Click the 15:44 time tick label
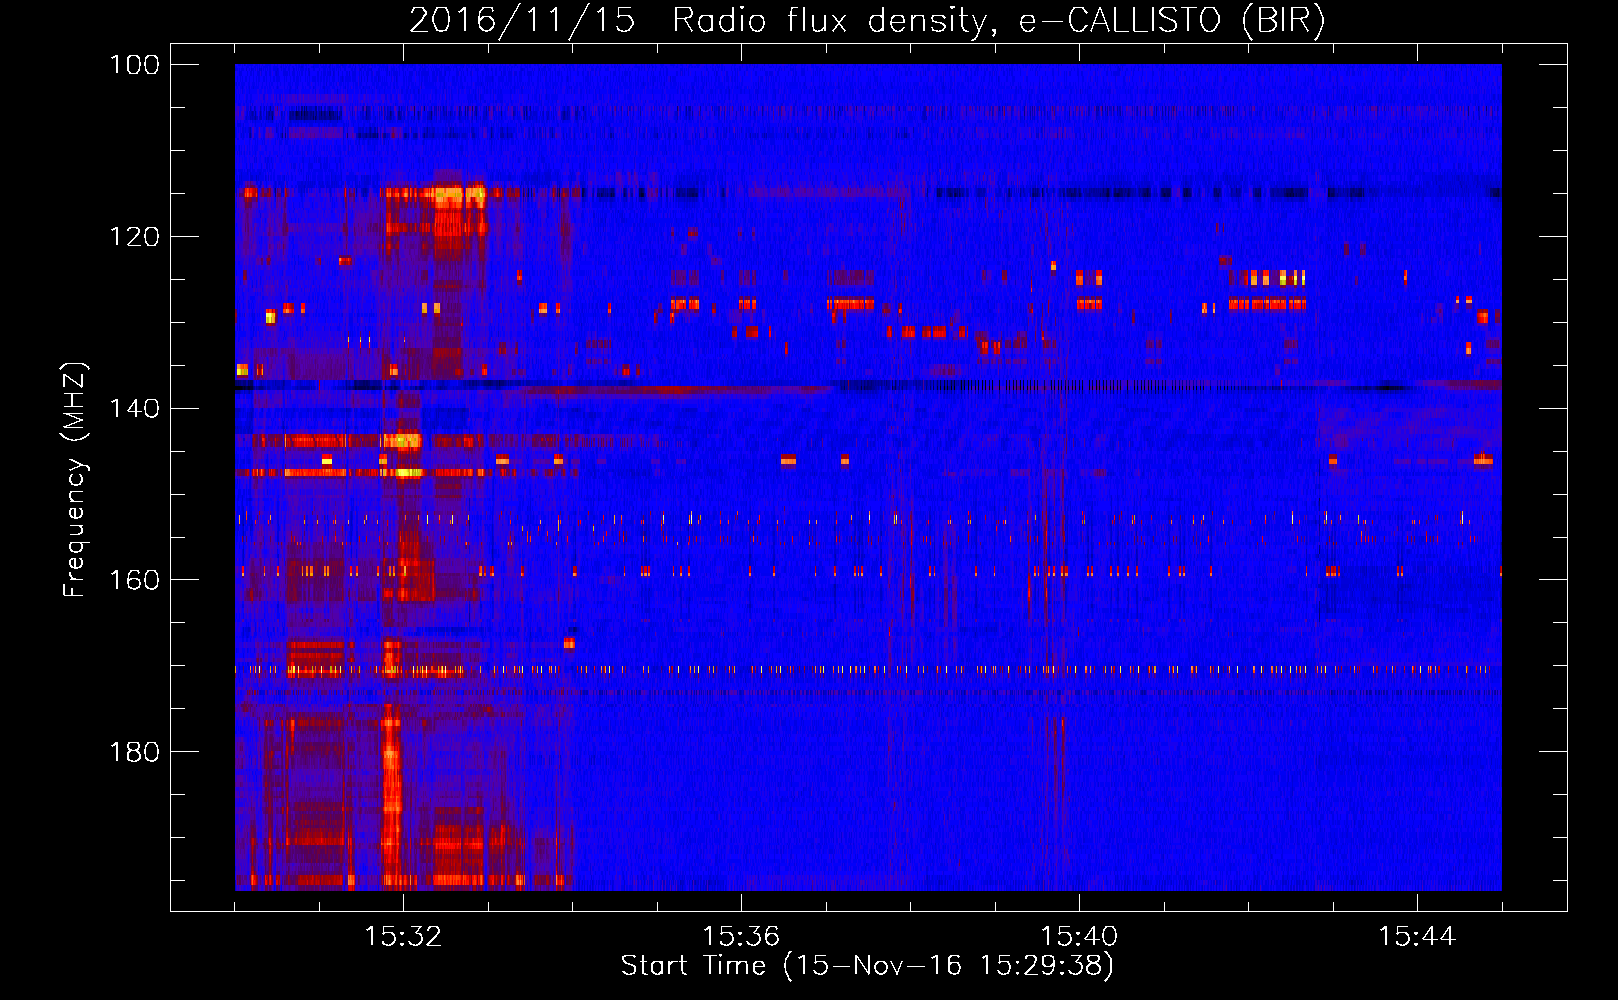The image size is (1618, 1000). click(1417, 937)
